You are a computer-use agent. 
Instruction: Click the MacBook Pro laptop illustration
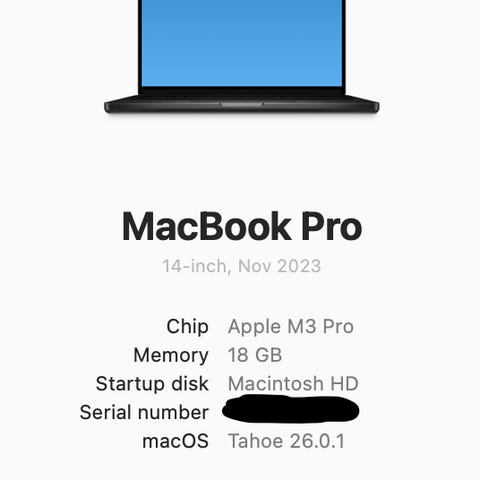[242, 57]
